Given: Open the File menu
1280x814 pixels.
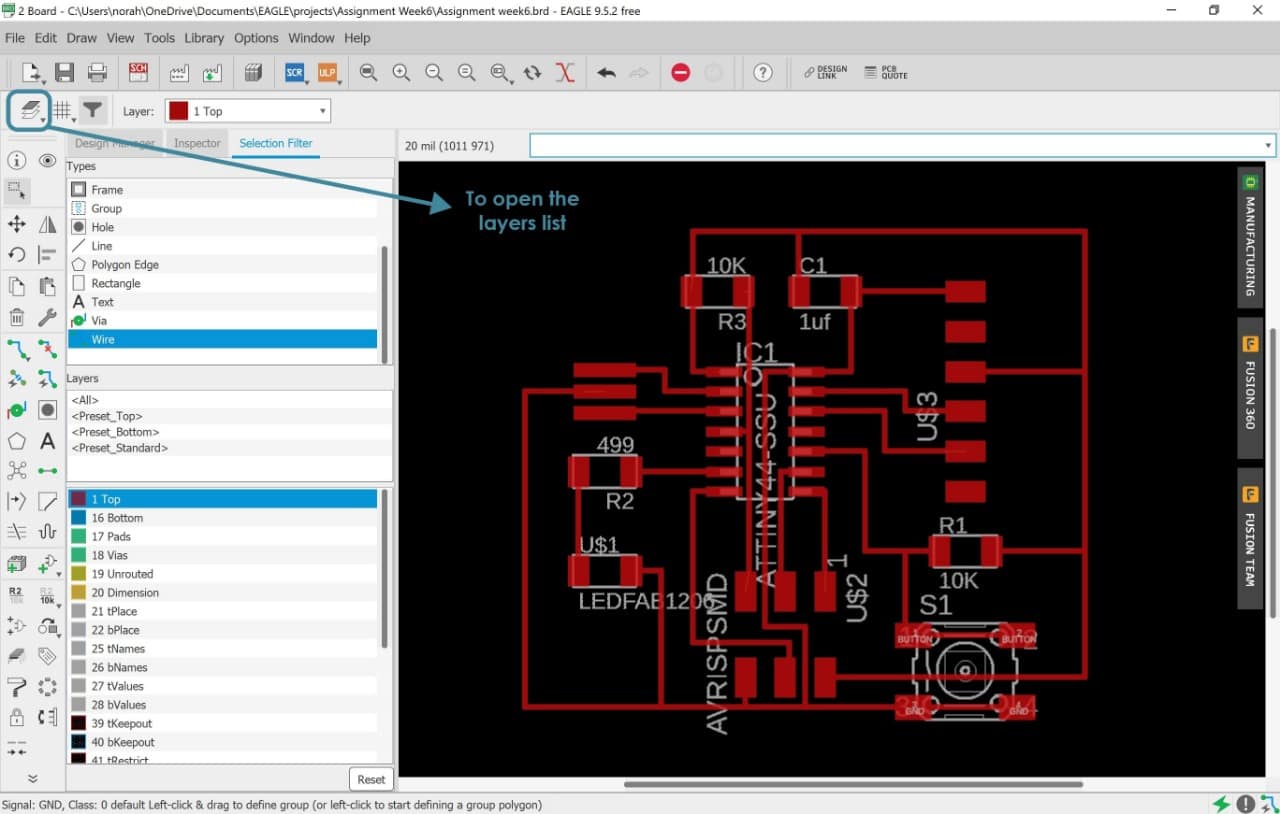Looking at the screenshot, I should 15,38.
